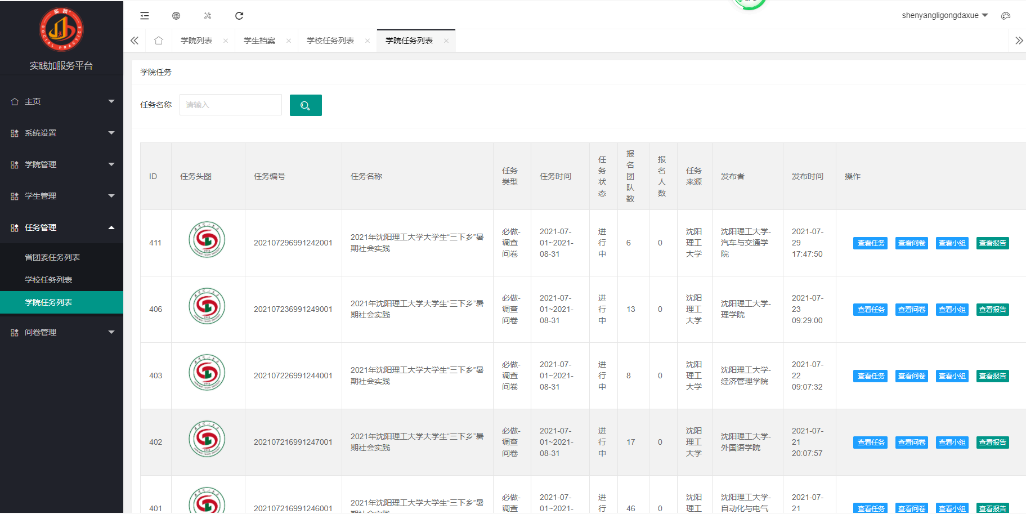
Task: Go to the home tab icon
Action: [x=158, y=41]
